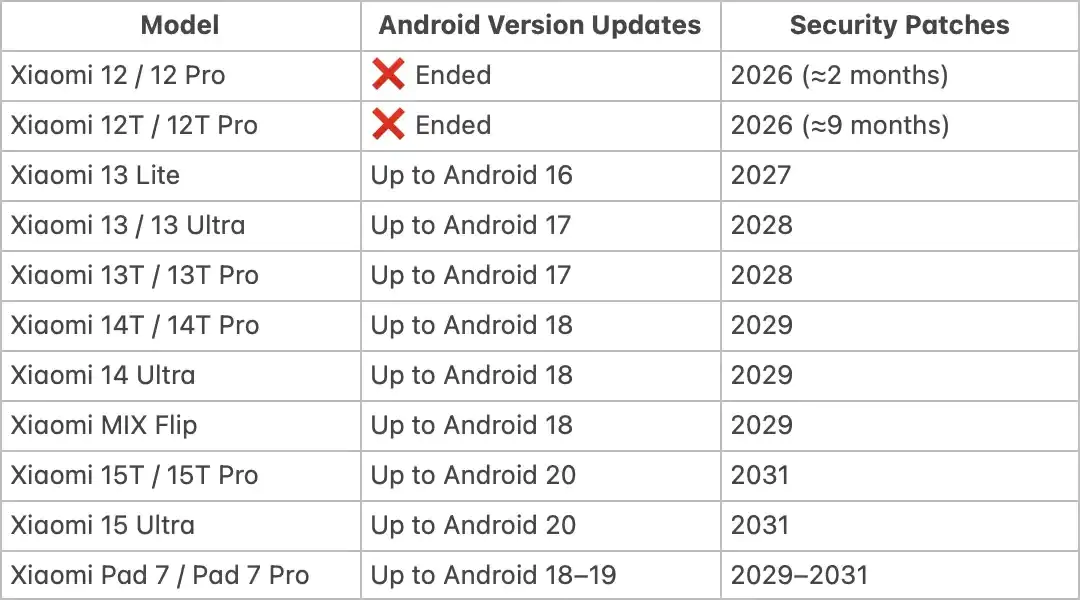Click the red X icon beside Xiaomi 12T / 12T Pro
Image resolution: width=1080 pixels, height=600 pixels.
[388, 125]
